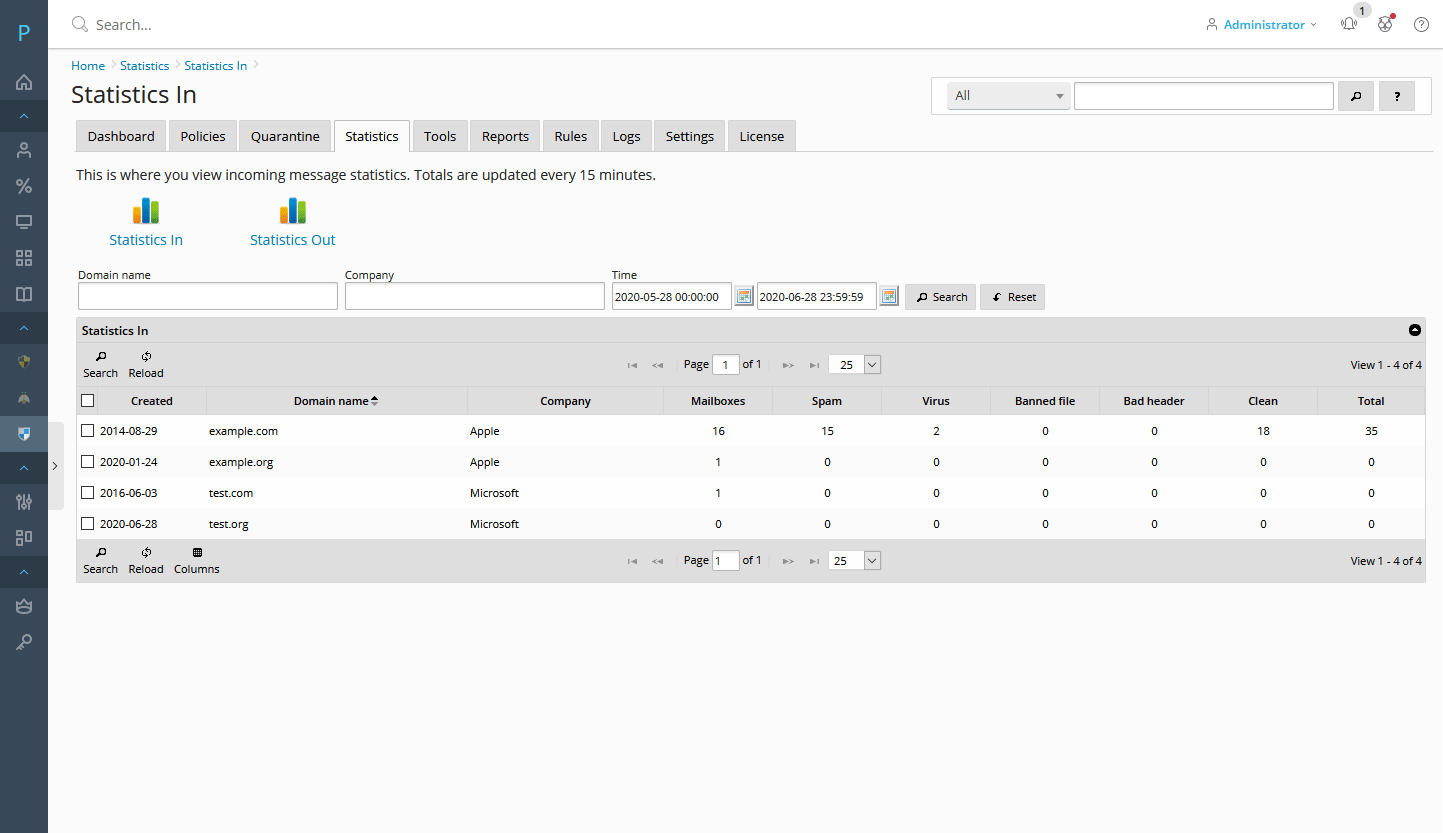
Task: Collapse sidebar group chevron above yellow shield
Action: (24, 328)
